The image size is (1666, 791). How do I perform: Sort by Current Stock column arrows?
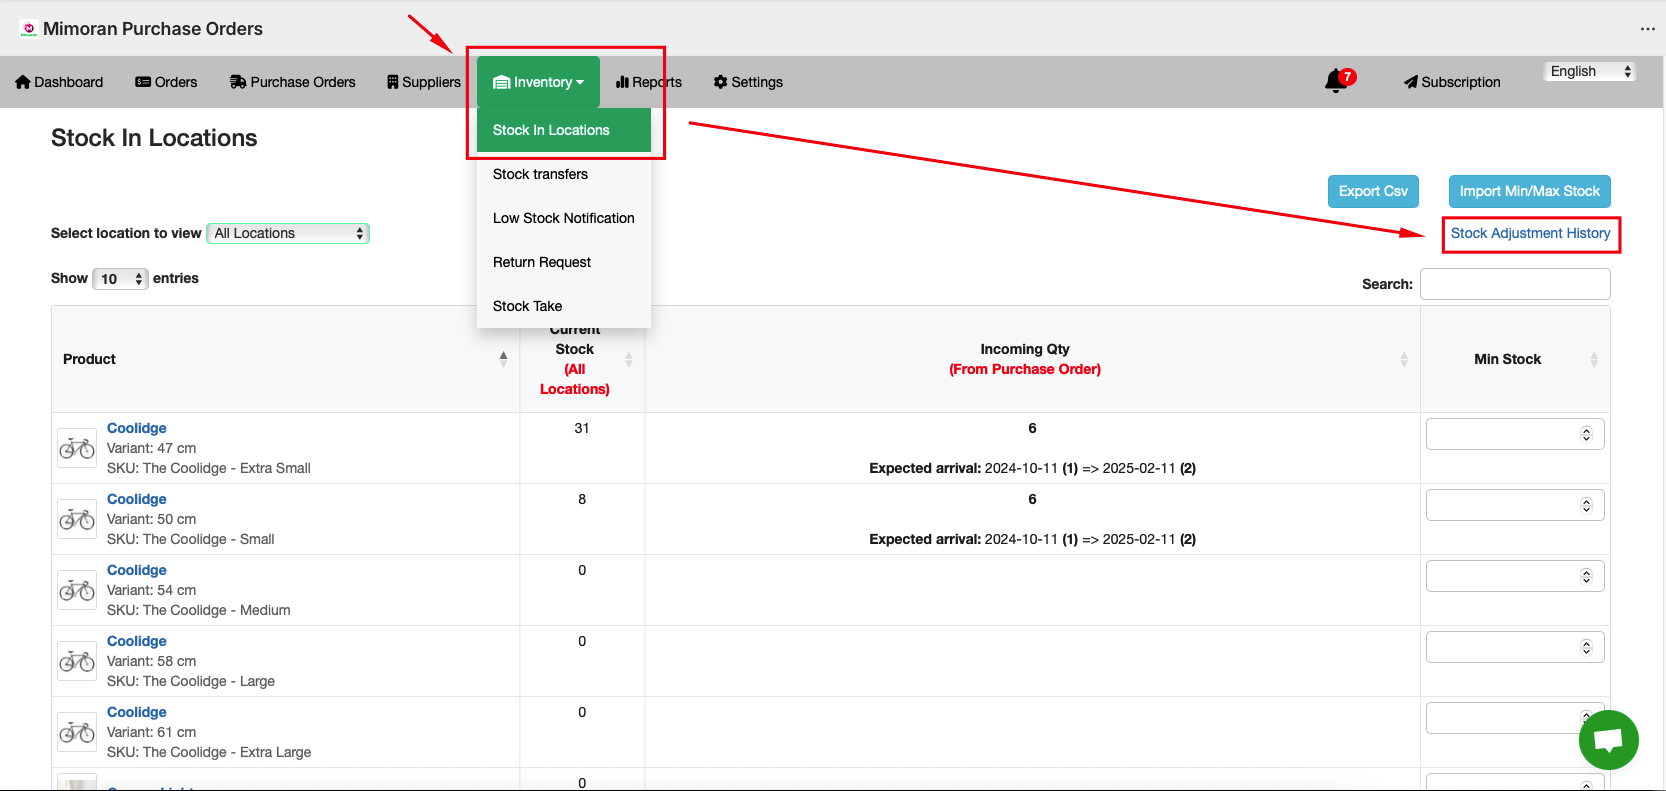(629, 359)
